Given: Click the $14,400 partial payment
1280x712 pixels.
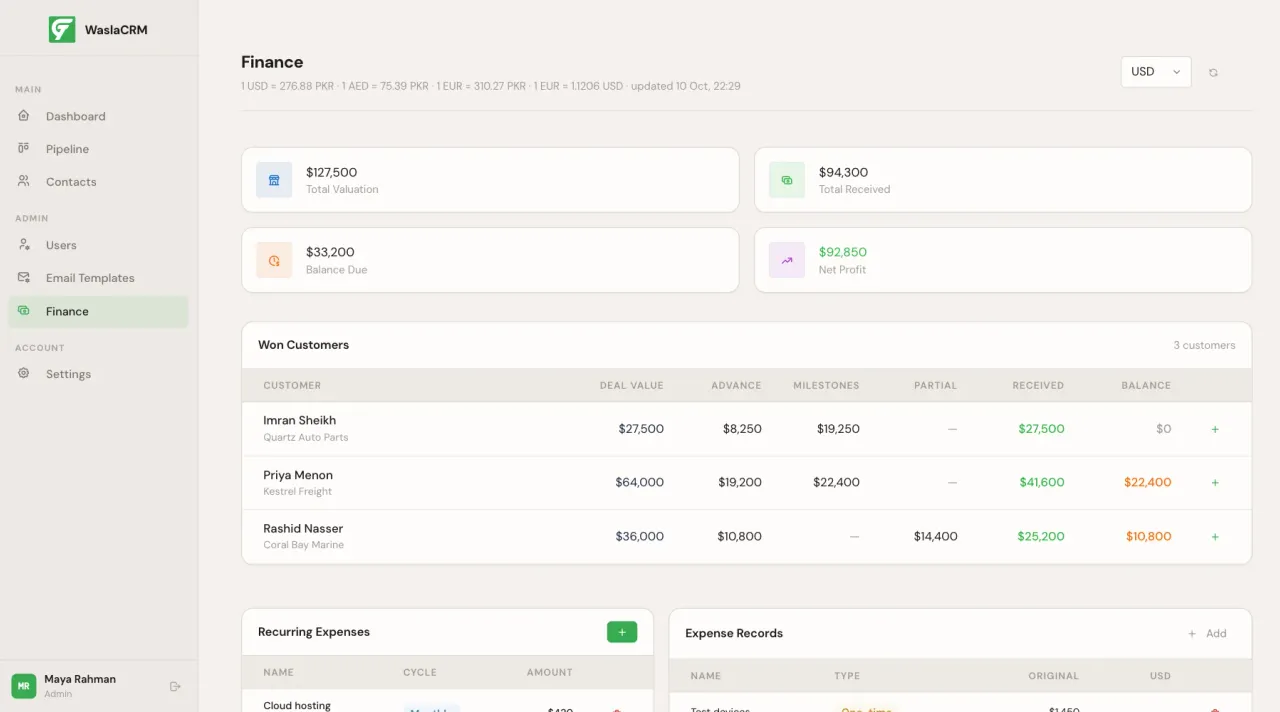Looking at the screenshot, I should coord(936,536).
